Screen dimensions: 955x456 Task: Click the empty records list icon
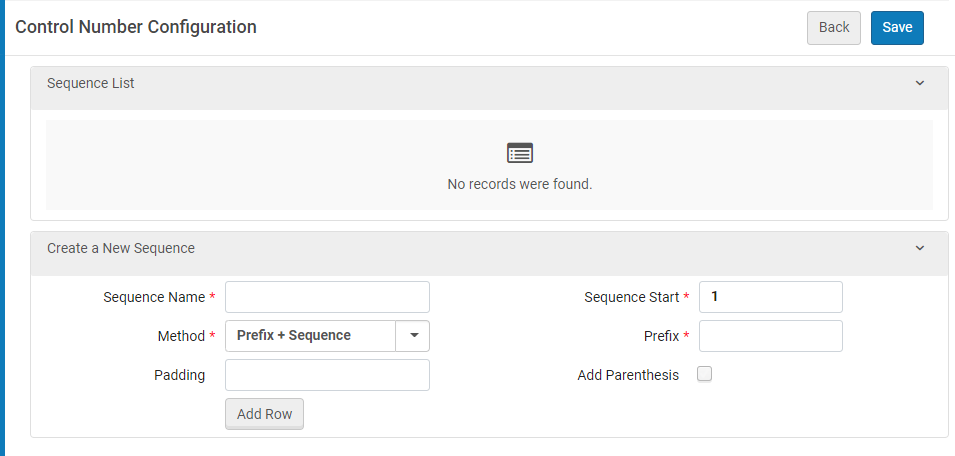coord(520,153)
